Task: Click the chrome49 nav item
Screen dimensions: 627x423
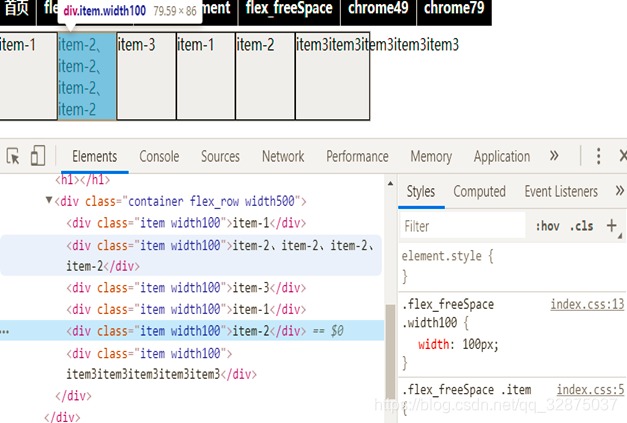Action: click(x=378, y=10)
